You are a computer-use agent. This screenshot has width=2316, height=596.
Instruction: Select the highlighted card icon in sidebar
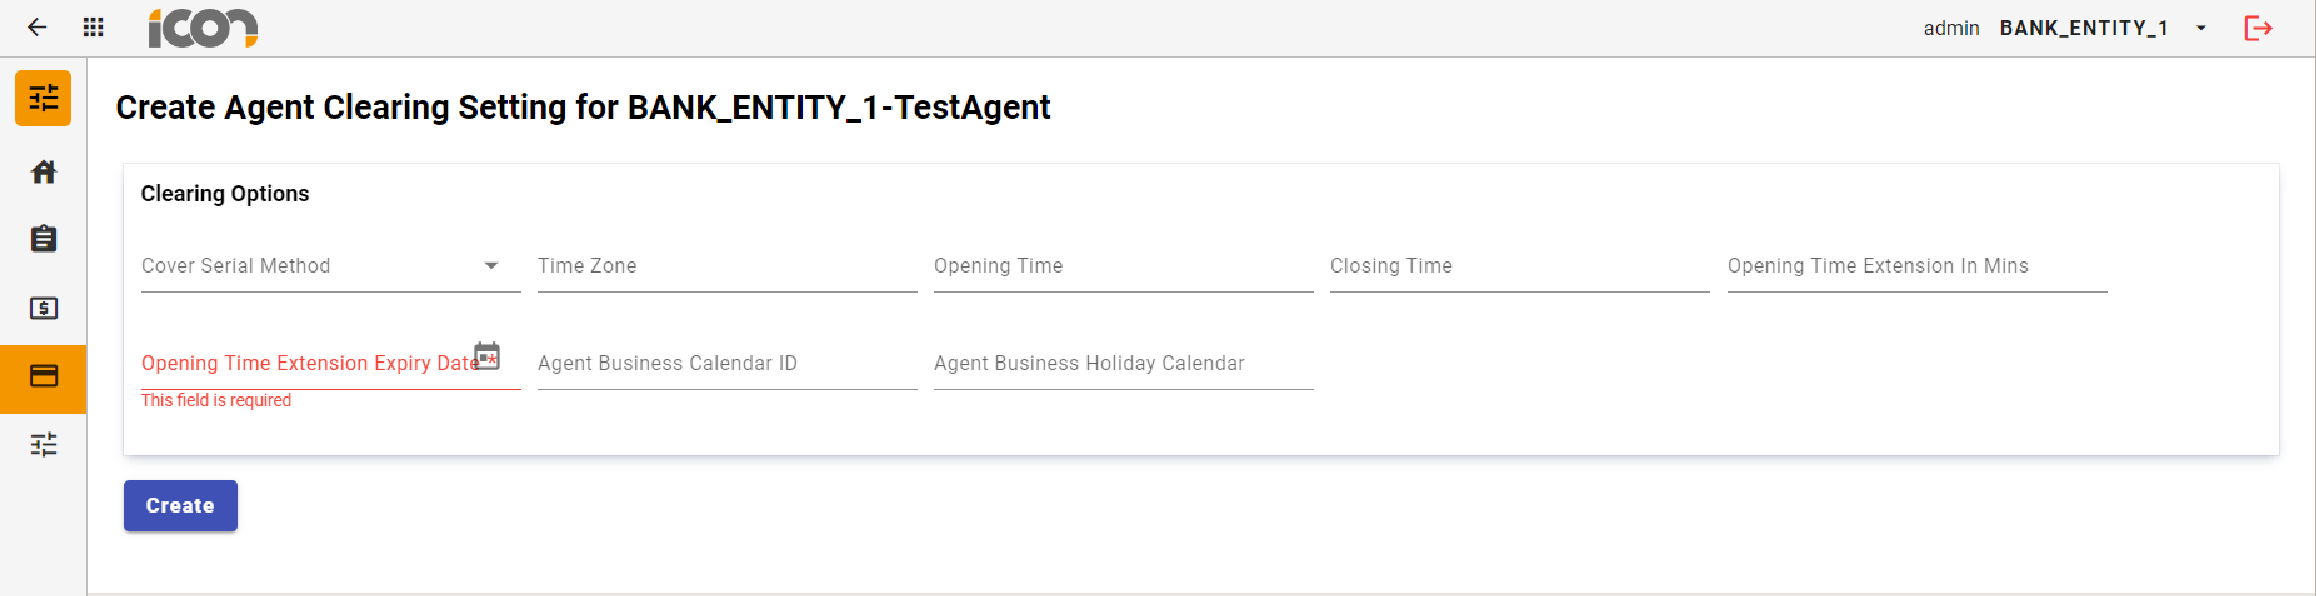[x=43, y=379]
